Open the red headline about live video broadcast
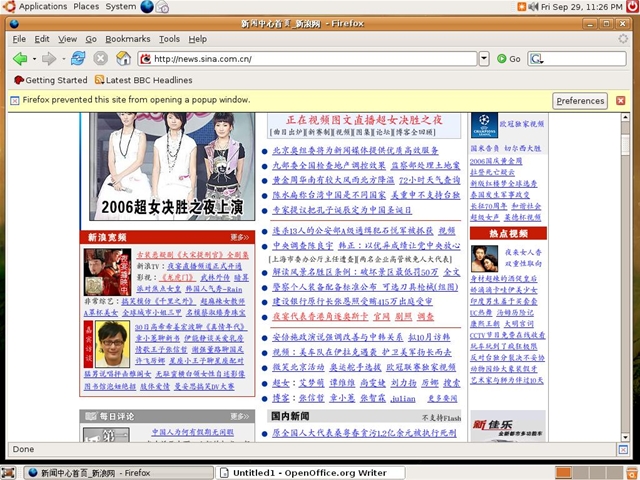640x480 pixels. [364, 120]
